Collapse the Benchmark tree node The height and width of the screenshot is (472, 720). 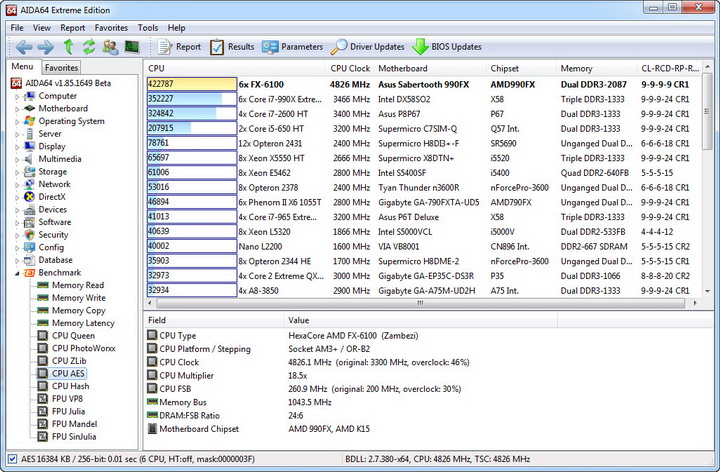(17, 273)
